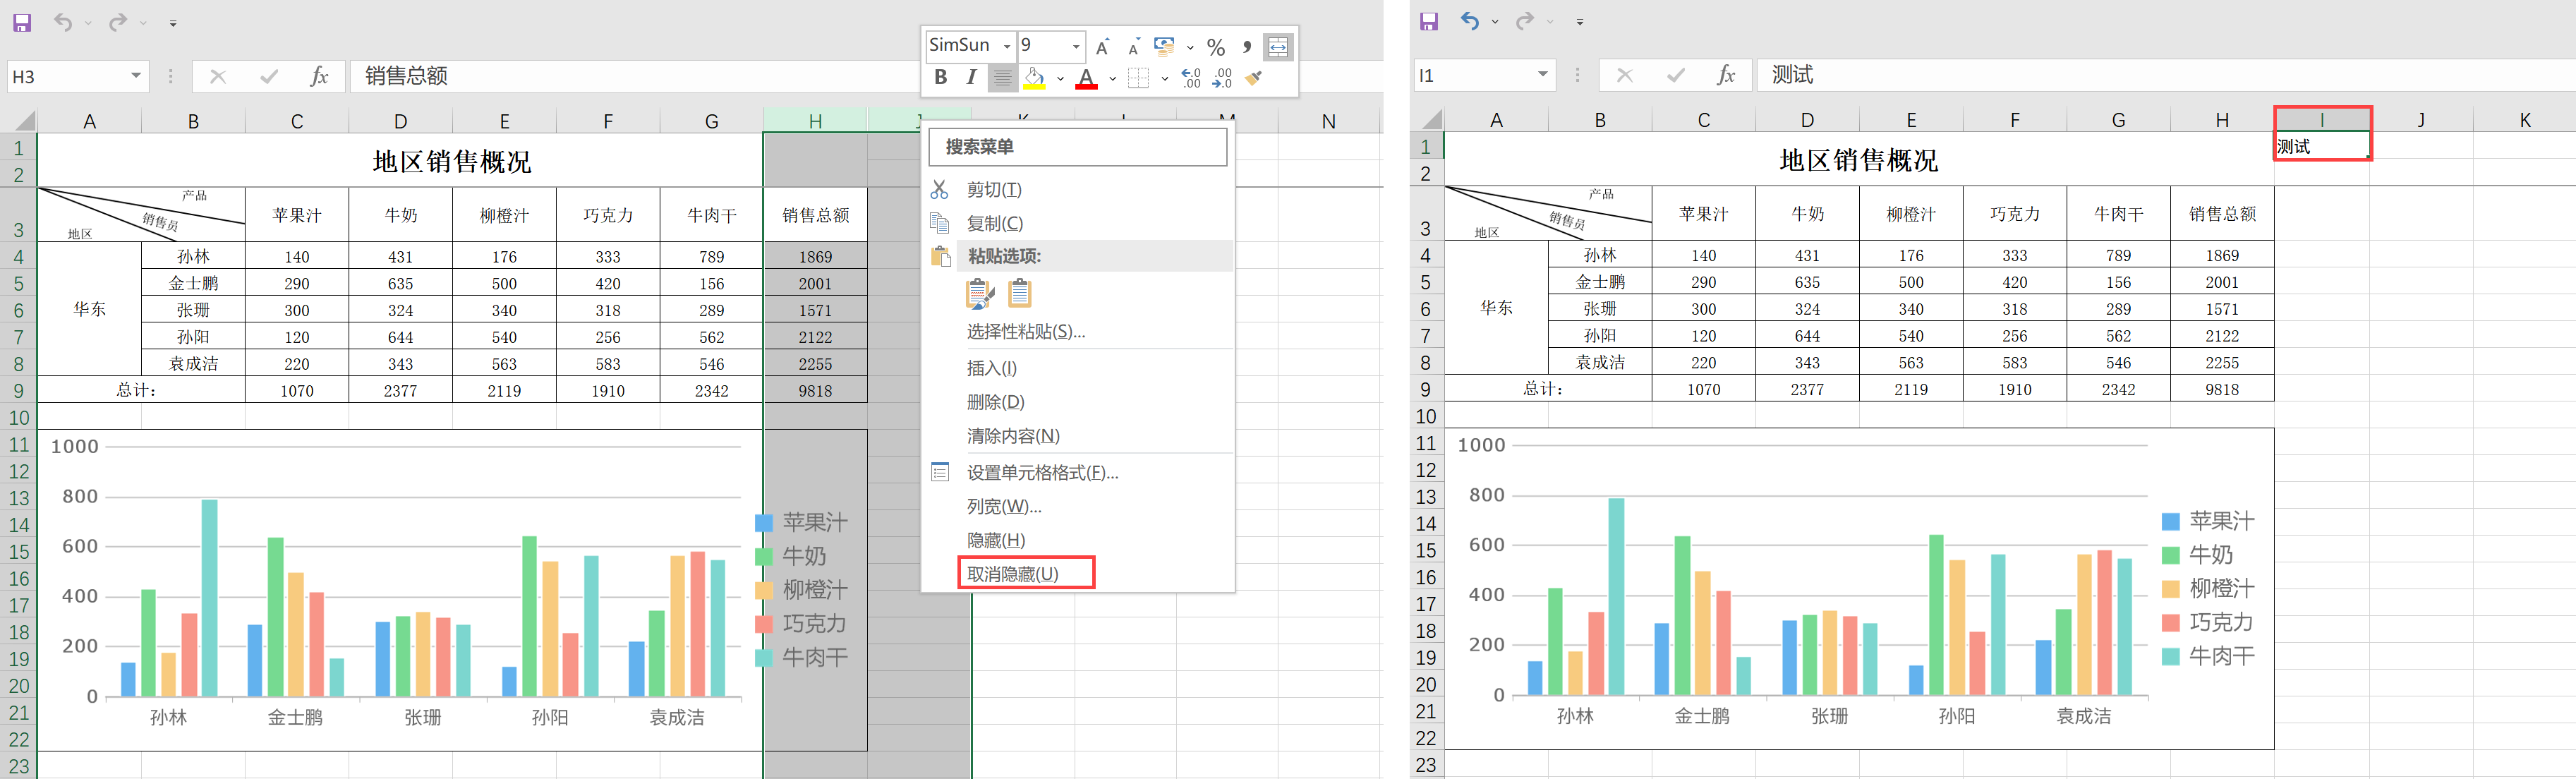Screen dimensions: 2576x779
Task: Click the comma style icon
Action: click(1246, 47)
